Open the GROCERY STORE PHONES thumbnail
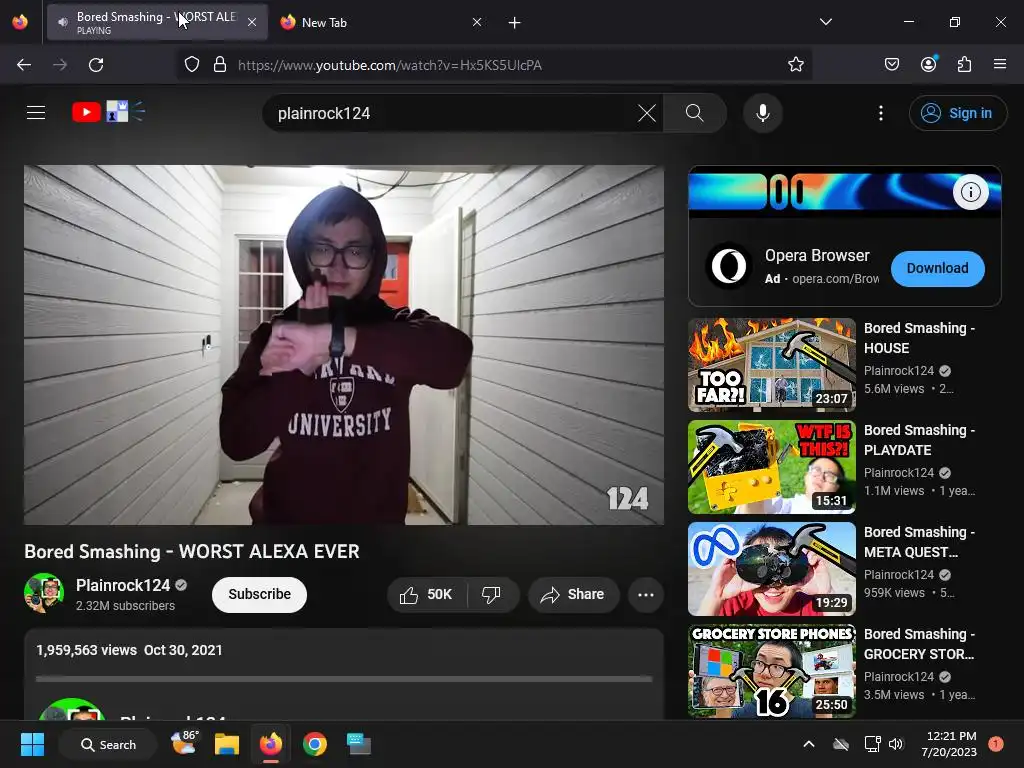 [x=771, y=671]
